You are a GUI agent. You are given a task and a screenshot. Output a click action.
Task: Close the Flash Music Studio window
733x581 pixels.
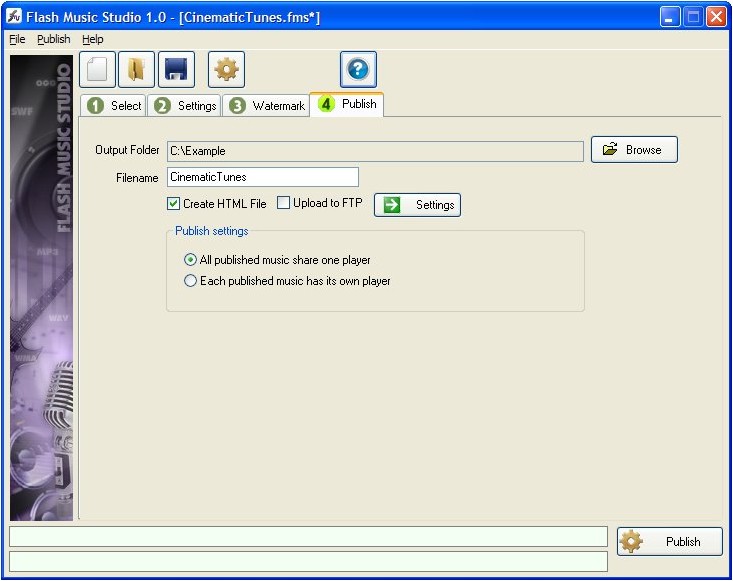pyautogui.click(x=716, y=17)
